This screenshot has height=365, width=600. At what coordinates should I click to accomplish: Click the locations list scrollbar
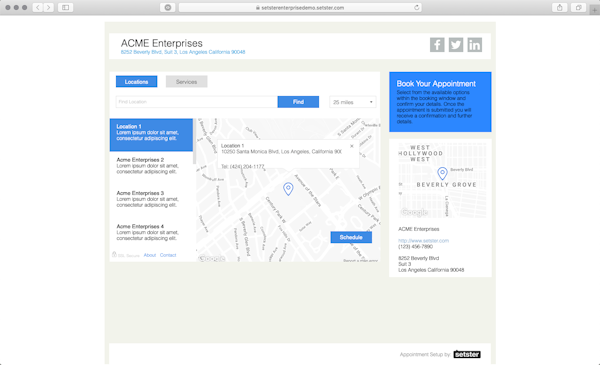point(194,141)
